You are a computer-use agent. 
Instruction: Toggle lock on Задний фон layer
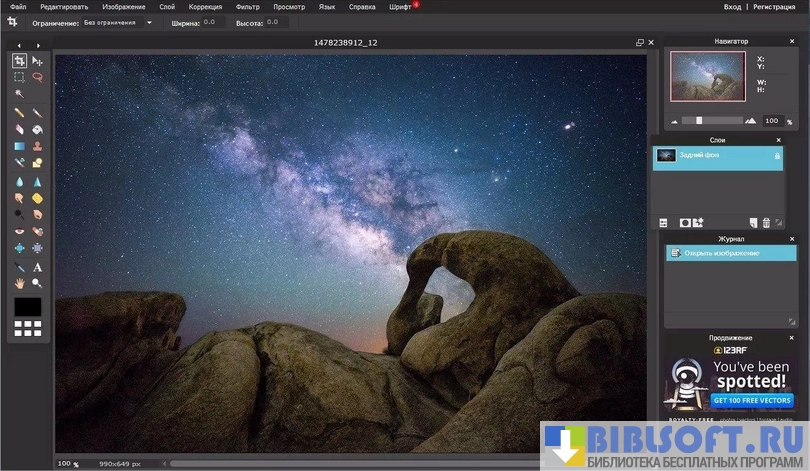coord(776,156)
